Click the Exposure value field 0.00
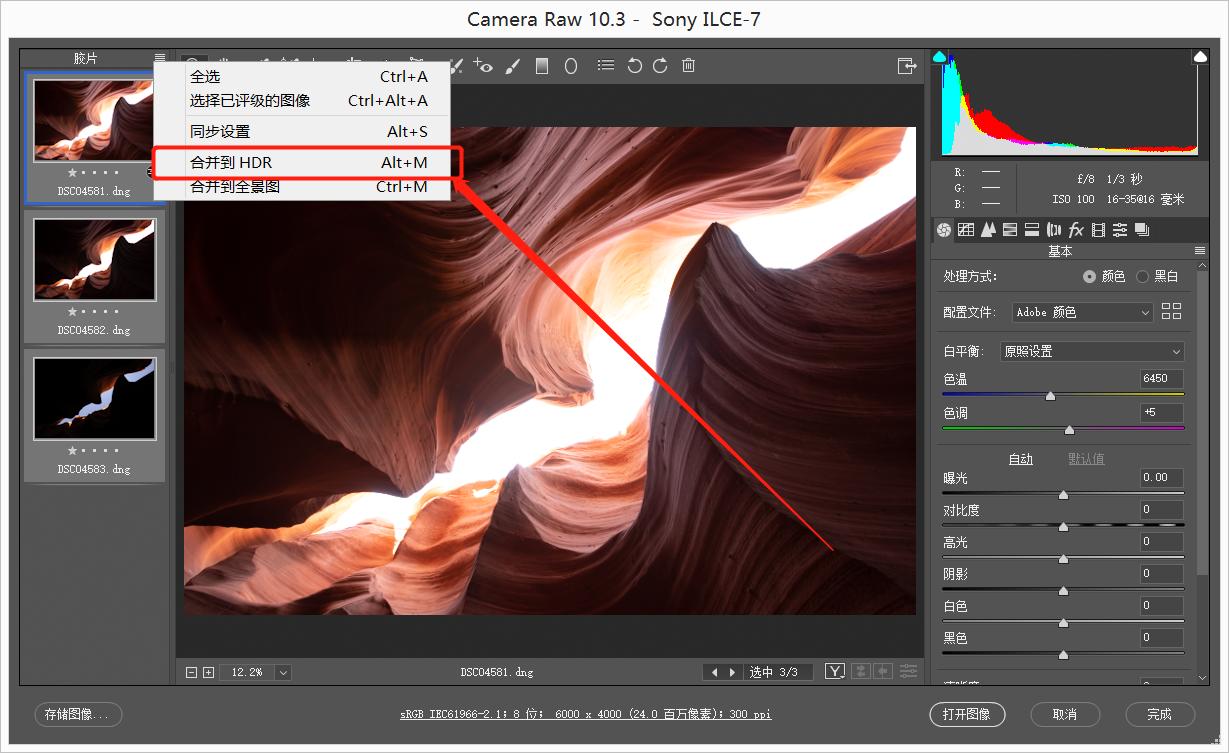Screen dimensions: 1229x753 point(1162,477)
